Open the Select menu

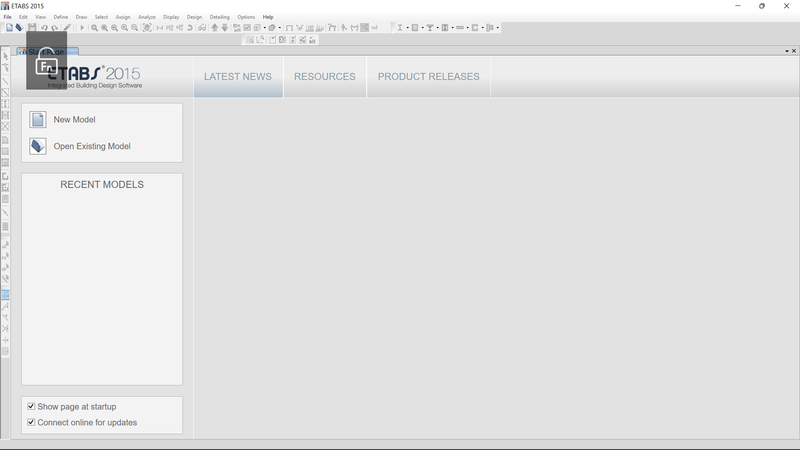(102, 17)
